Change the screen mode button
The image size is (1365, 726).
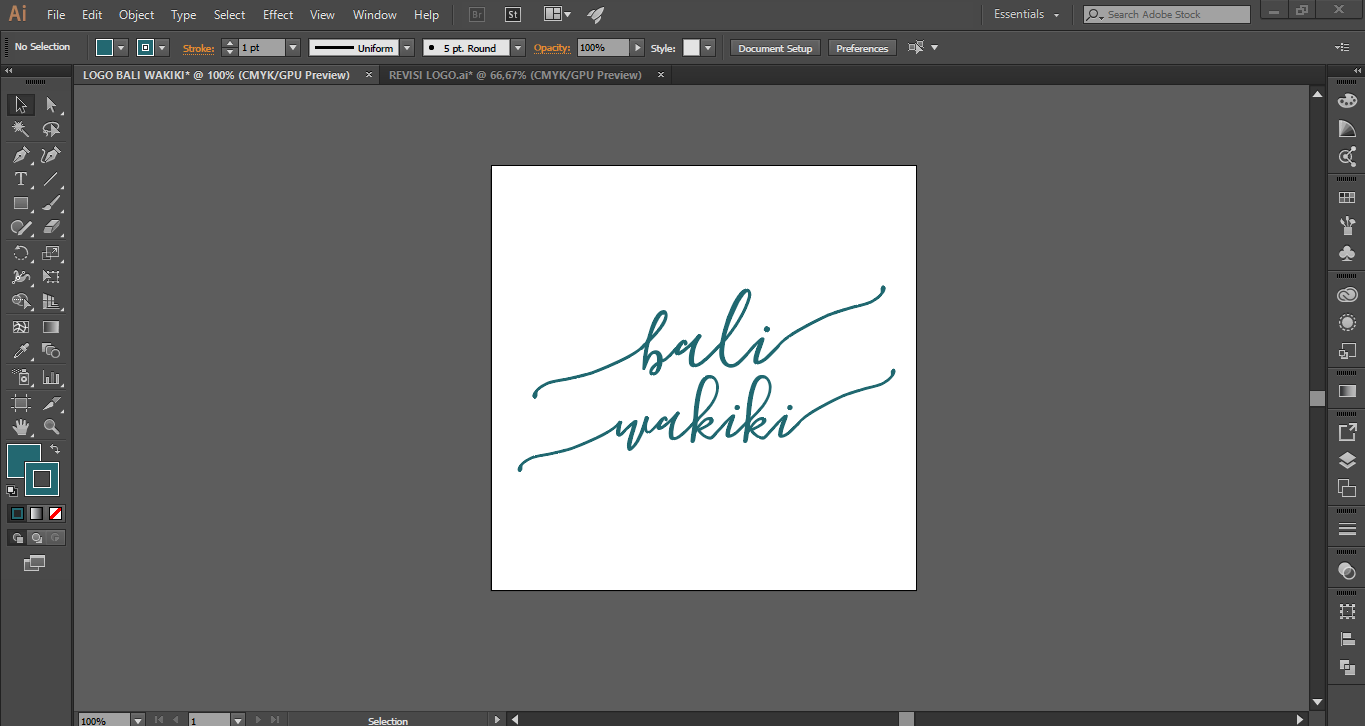(35, 564)
